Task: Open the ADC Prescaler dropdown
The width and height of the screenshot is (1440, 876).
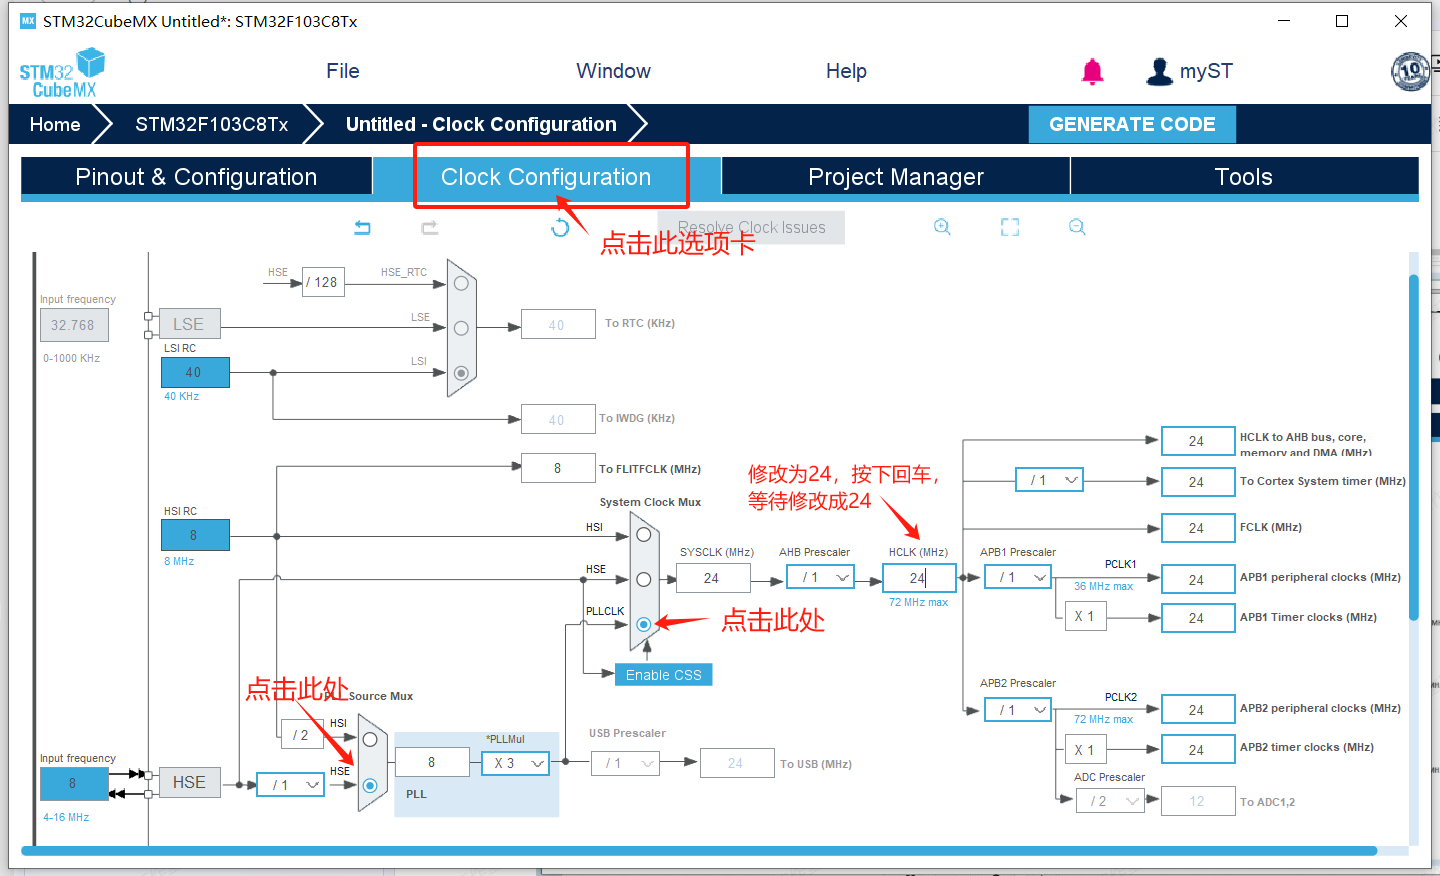Action: (x=1111, y=801)
